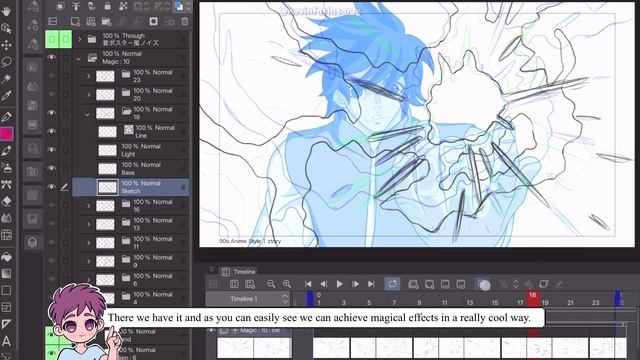Click the blue layer color icon

[x=179, y=6]
